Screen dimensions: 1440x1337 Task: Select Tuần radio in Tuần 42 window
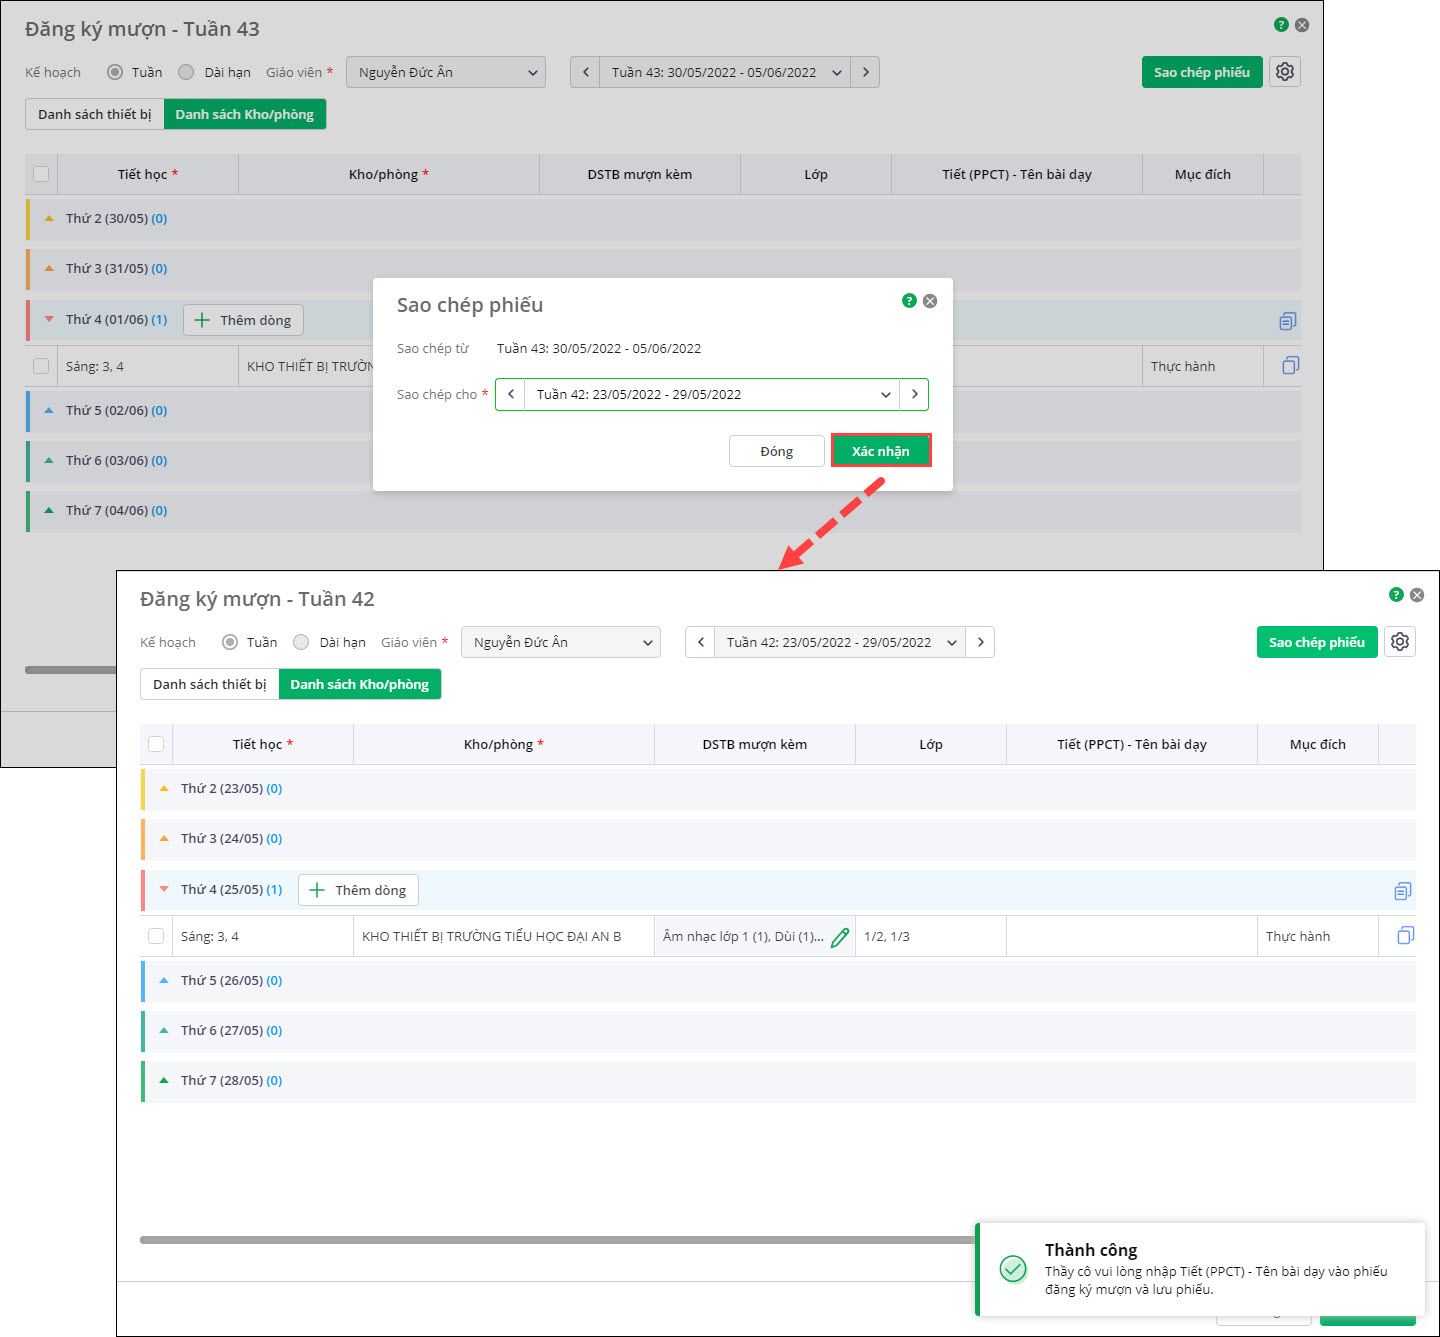point(230,642)
